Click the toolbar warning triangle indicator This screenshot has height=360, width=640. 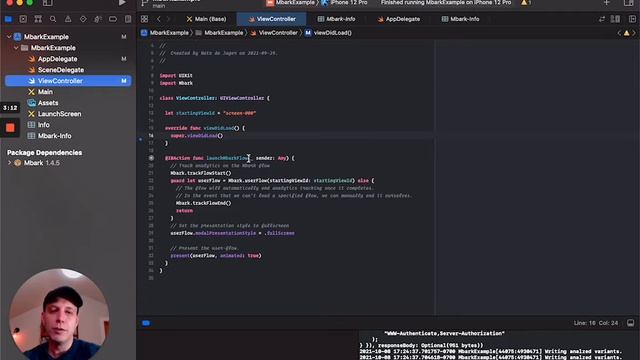pos(525,3)
